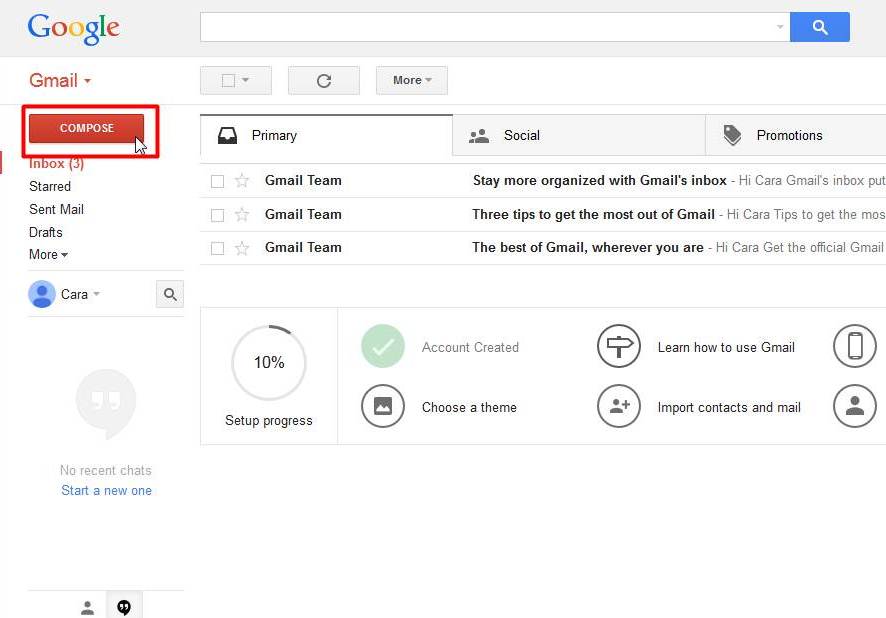Tick checkbox for 'The best of Gmail' email
This screenshot has height=618, width=886.
point(218,249)
